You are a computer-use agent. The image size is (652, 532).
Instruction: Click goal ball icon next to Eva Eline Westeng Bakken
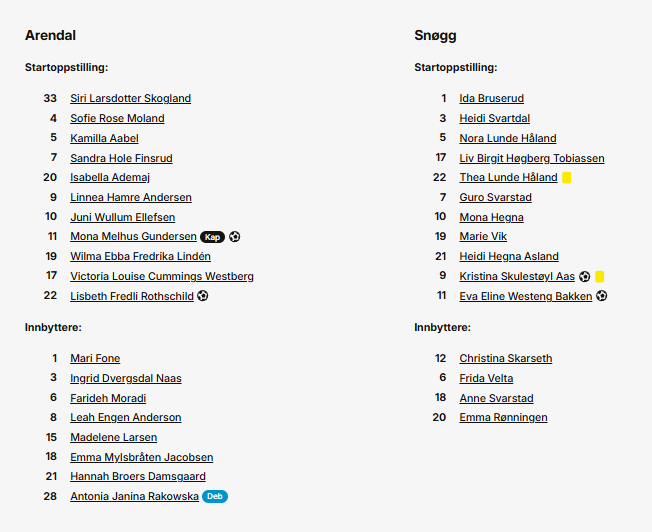pyautogui.click(x=602, y=296)
